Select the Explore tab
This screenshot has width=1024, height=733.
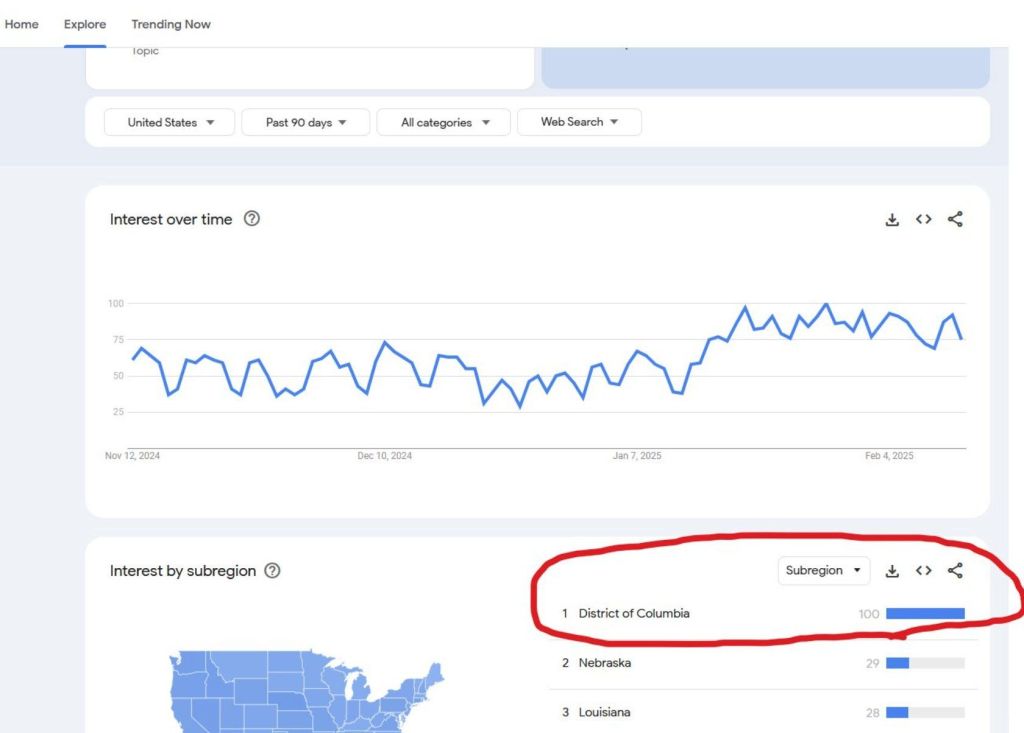click(x=85, y=24)
